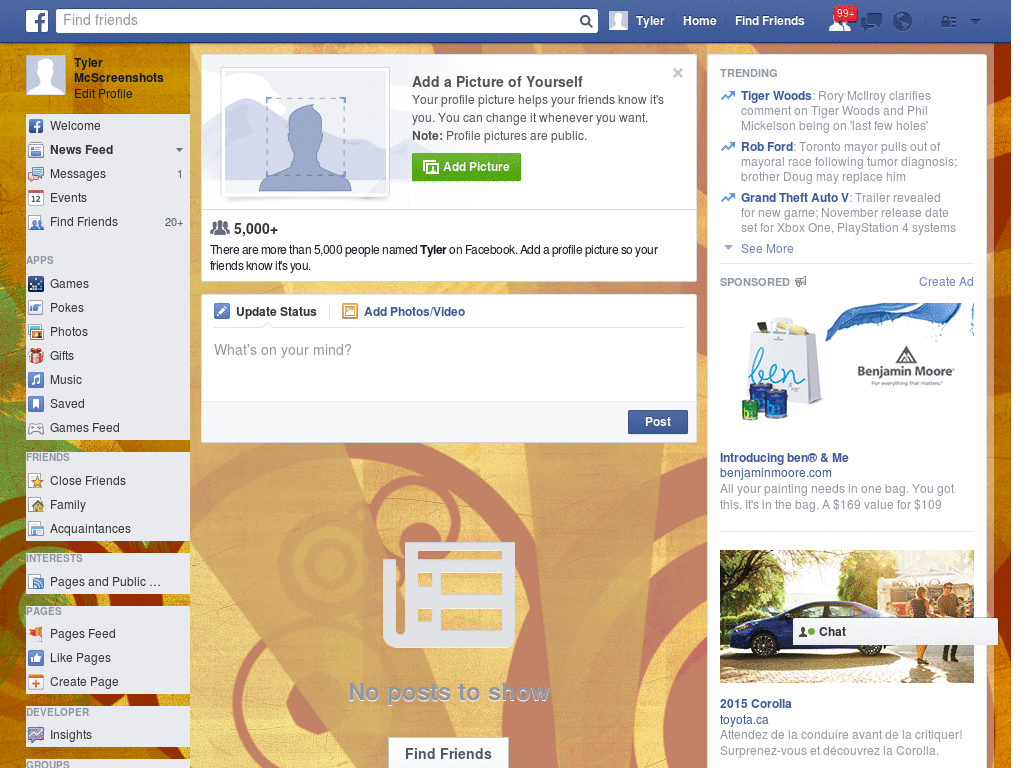The width and height of the screenshot is (1024, 768).
Task: Open Rob Ford trending topic
Action: point(767,147)
